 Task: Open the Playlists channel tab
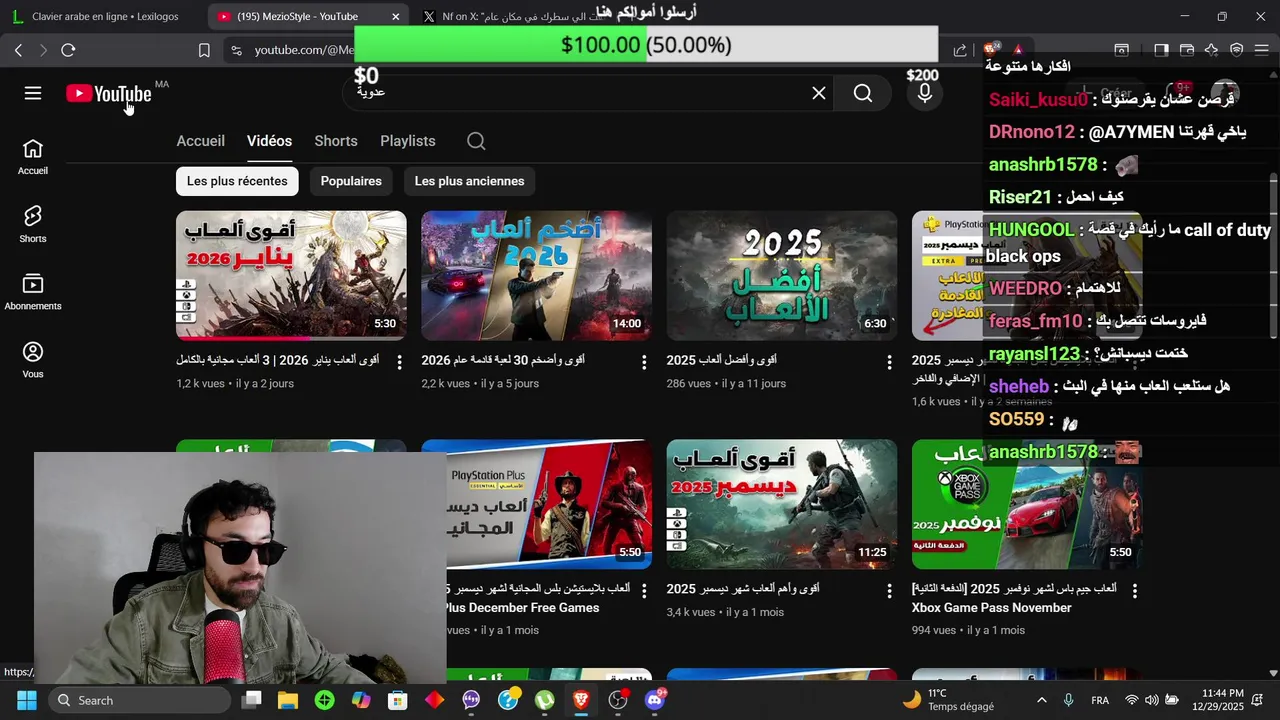408,141
